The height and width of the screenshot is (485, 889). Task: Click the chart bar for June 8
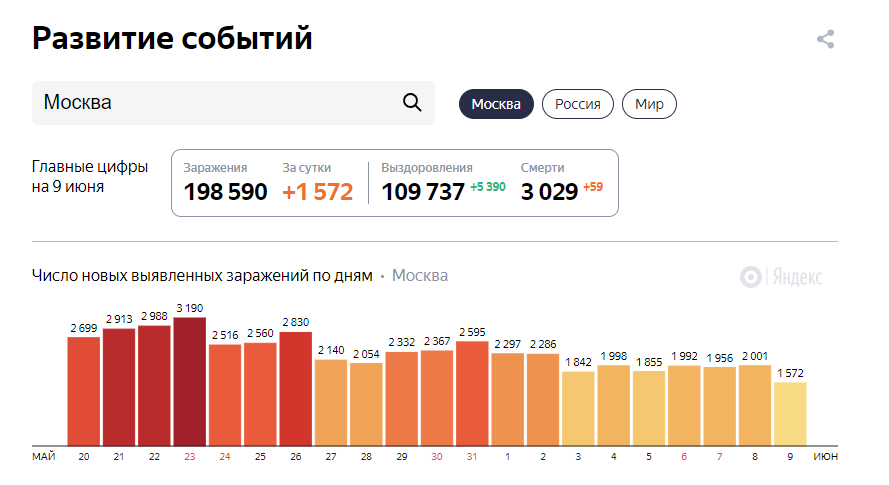pyautogui.click(x=755, y=406)
